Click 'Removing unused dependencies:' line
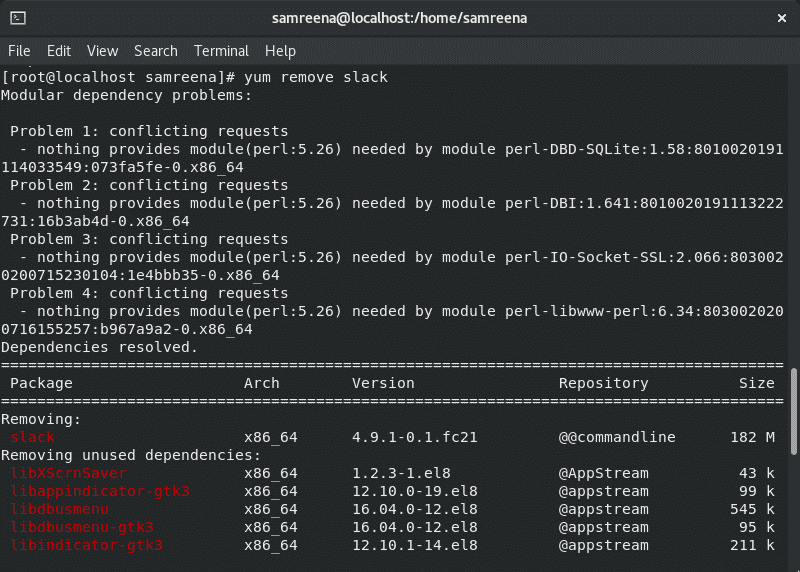This screenshot has height=572, width=800. pos(131,455)
